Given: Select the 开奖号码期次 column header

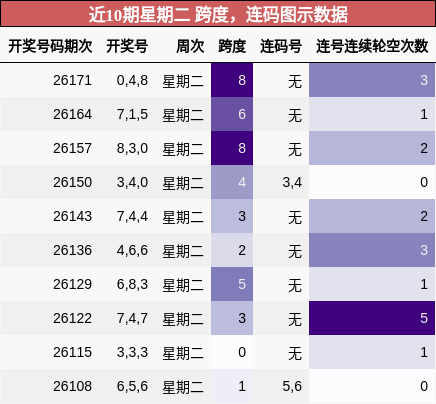Looking at the screenshot, I should (50, 46).
